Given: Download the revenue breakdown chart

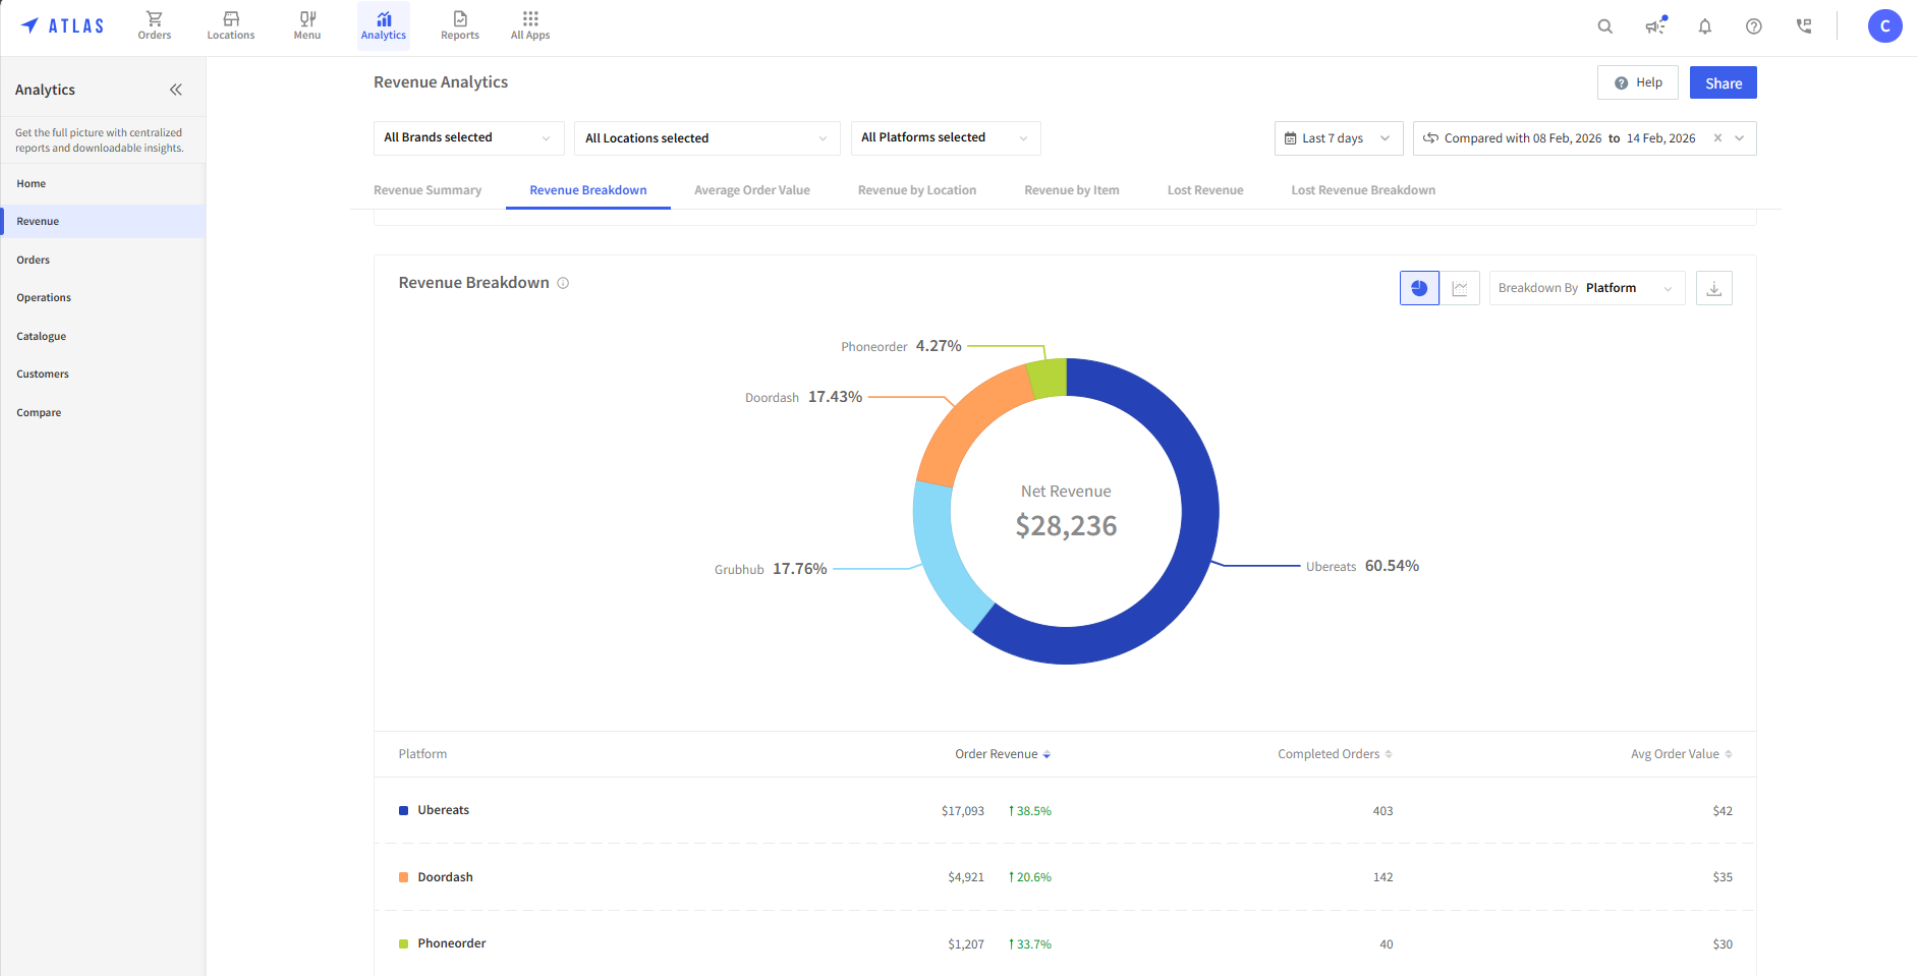Looking at the screenshot, I should (1714, 288).
